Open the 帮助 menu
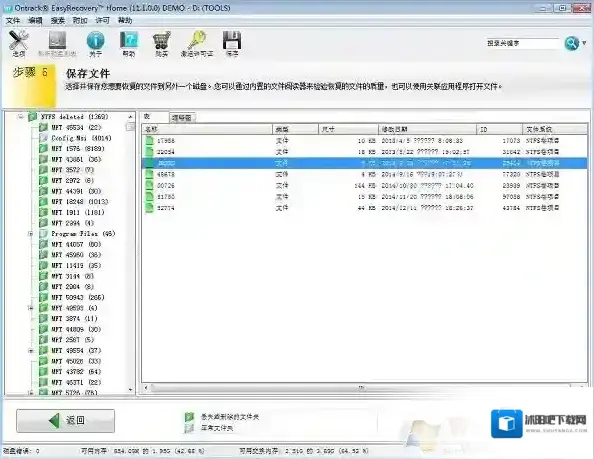 click(x=125, y=20)
